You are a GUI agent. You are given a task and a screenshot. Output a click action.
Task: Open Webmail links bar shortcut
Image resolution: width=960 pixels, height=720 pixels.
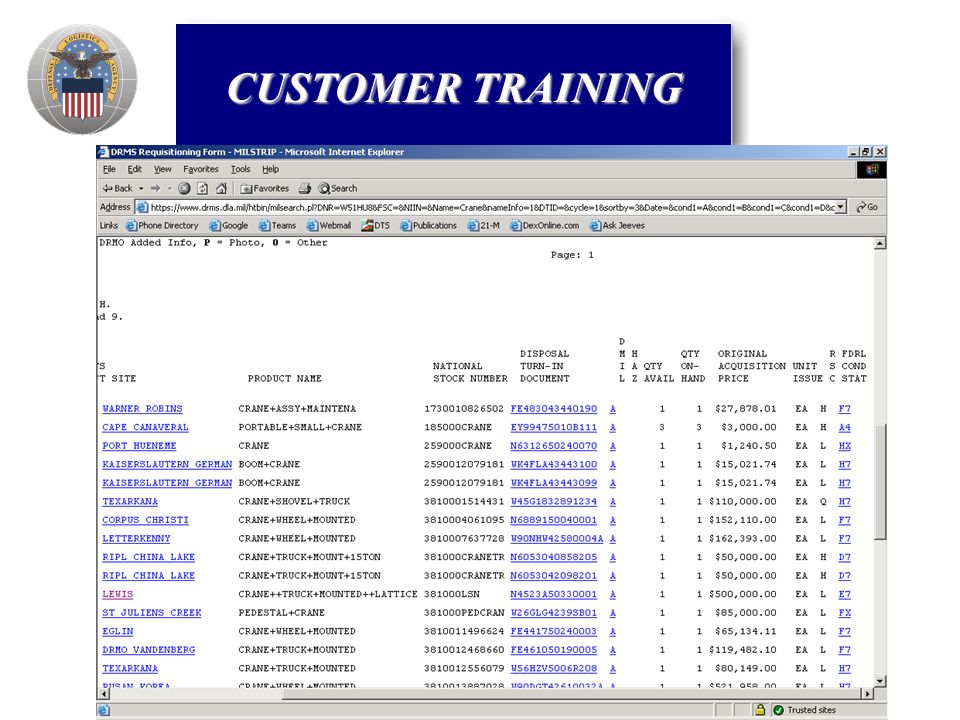(329, 225)
